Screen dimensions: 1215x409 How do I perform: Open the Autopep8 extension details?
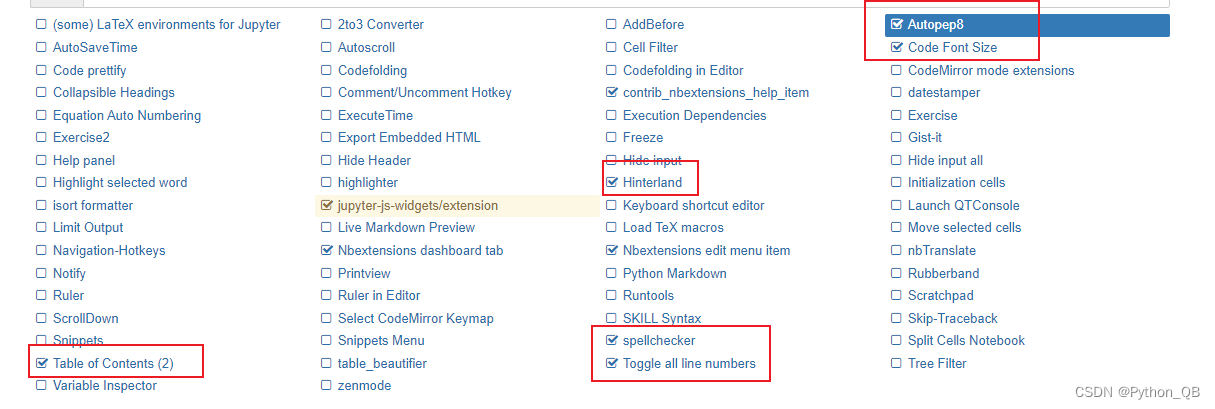pos(935,24)
